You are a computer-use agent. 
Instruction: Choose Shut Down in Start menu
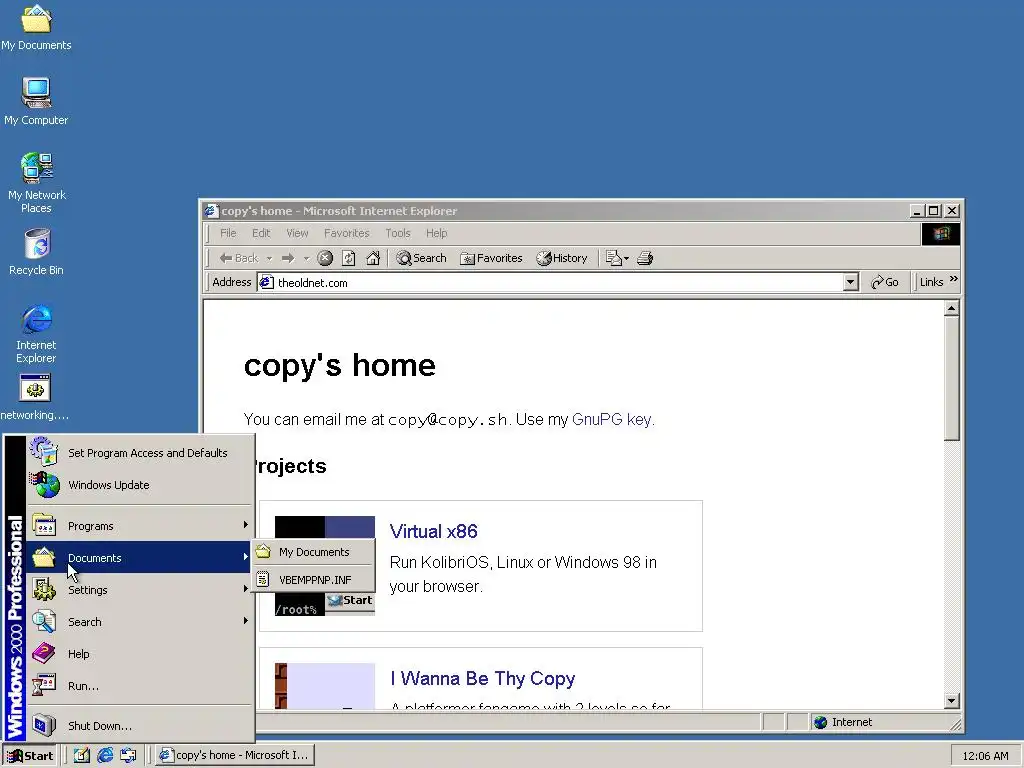pos(139,726)
